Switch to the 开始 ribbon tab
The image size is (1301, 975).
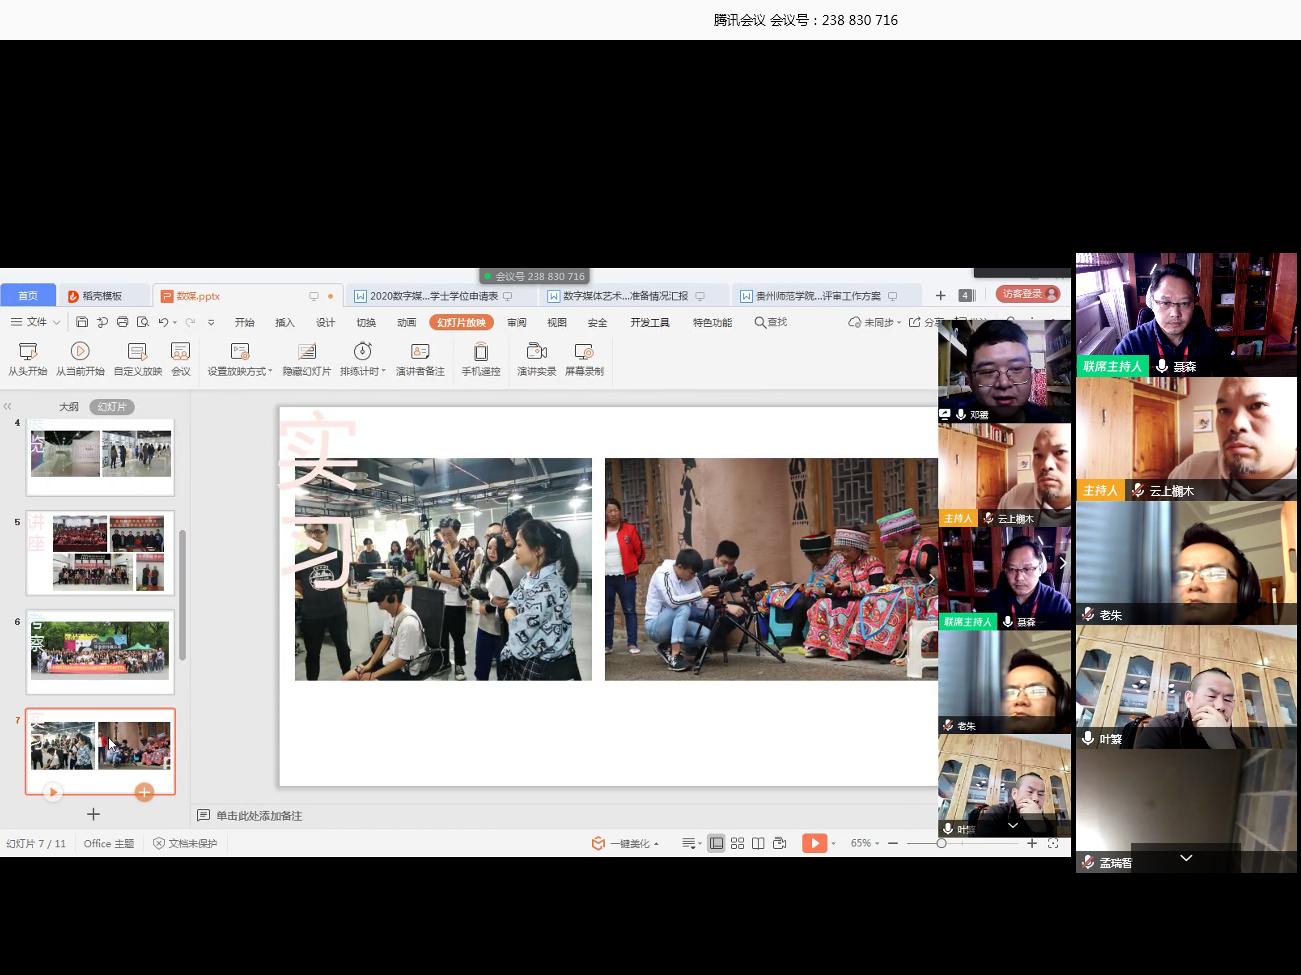tap(245, 322)
